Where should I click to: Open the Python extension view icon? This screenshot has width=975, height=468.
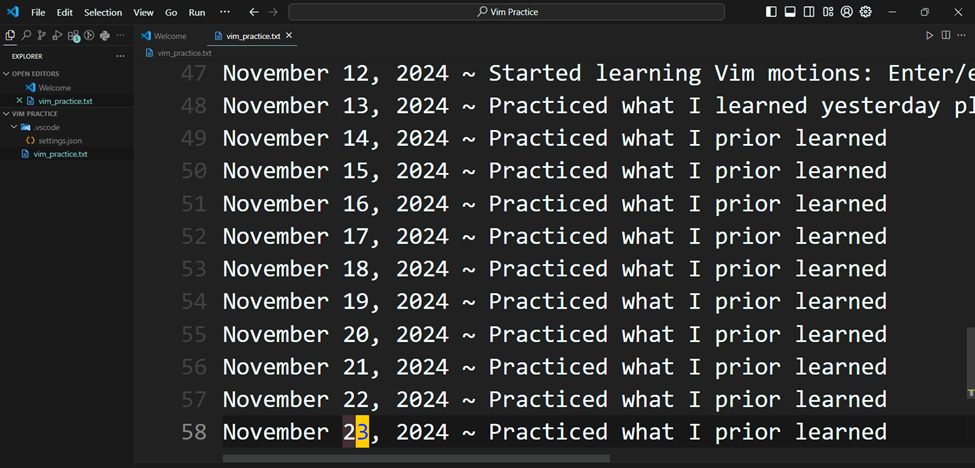pyautogui.click(x=104, y=35)
